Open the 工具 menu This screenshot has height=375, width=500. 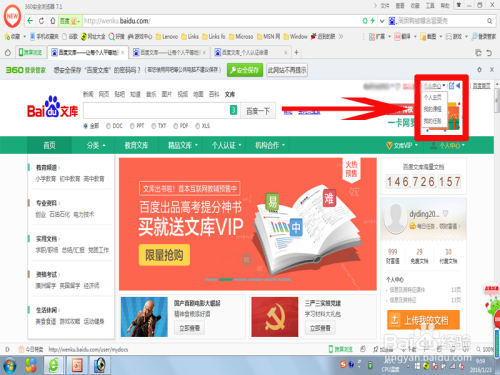(430, 6)
